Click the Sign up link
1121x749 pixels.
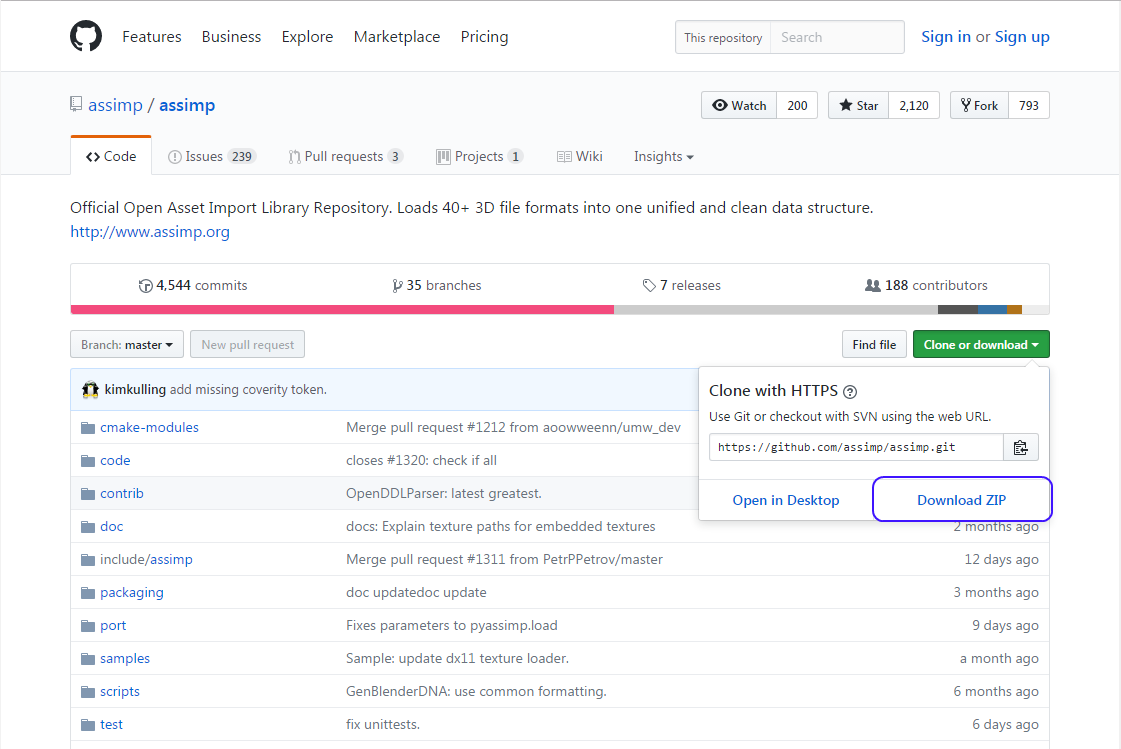tap(1022, 36)
